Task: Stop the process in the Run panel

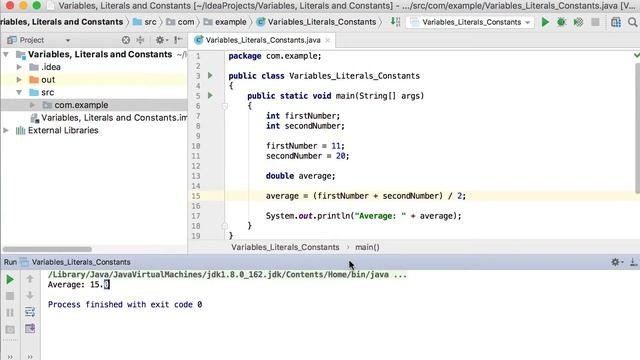Action: [x=10, y=296]
